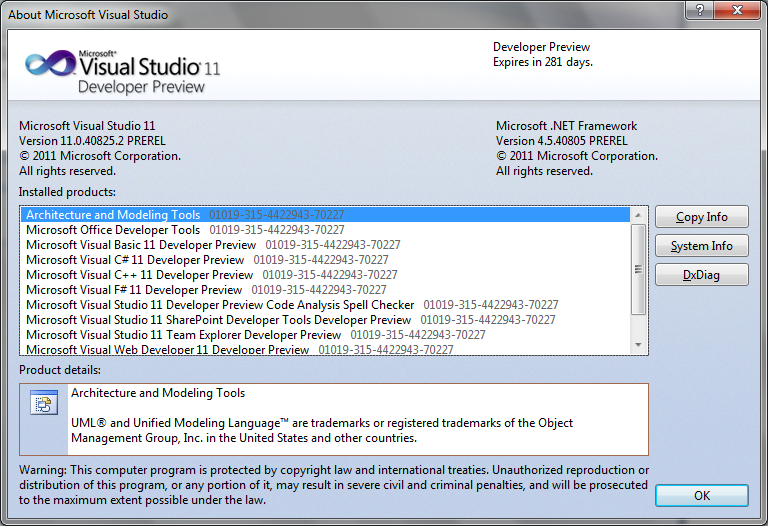Click the UML trademark description text
The width and height of the screenshot is (768, 526).
(322, 430)
